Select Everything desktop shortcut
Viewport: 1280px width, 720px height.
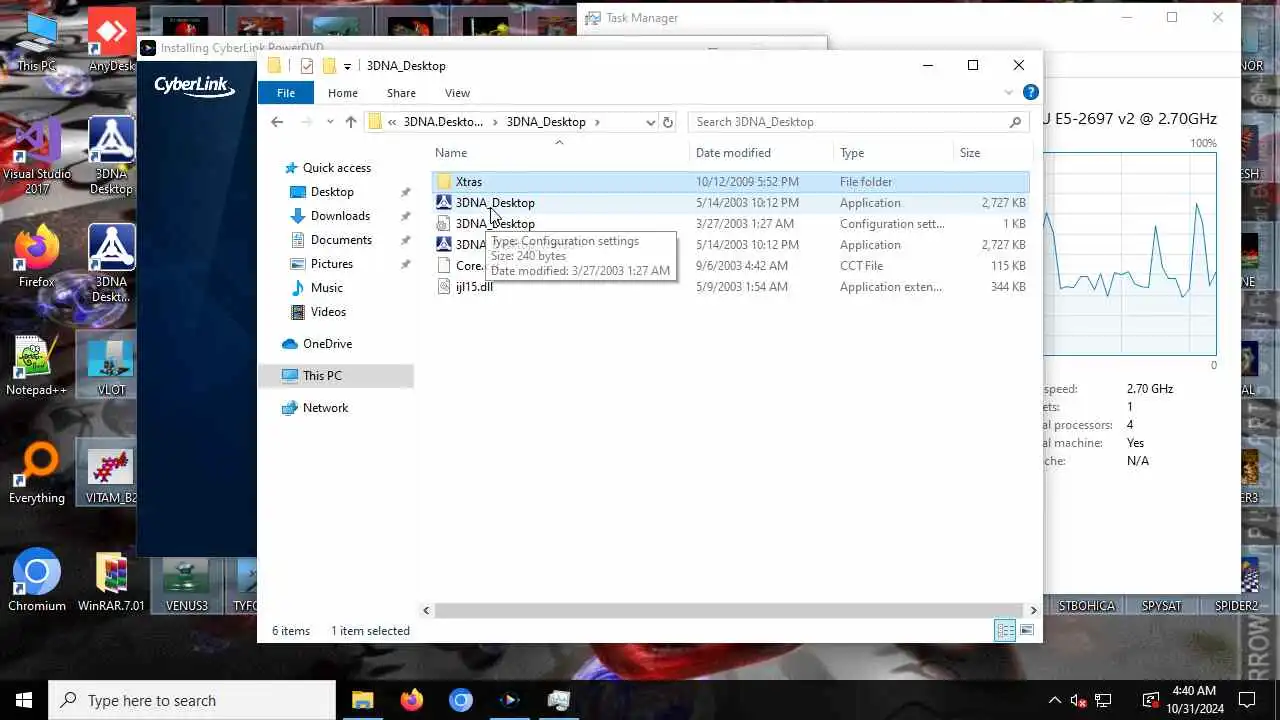37,472
